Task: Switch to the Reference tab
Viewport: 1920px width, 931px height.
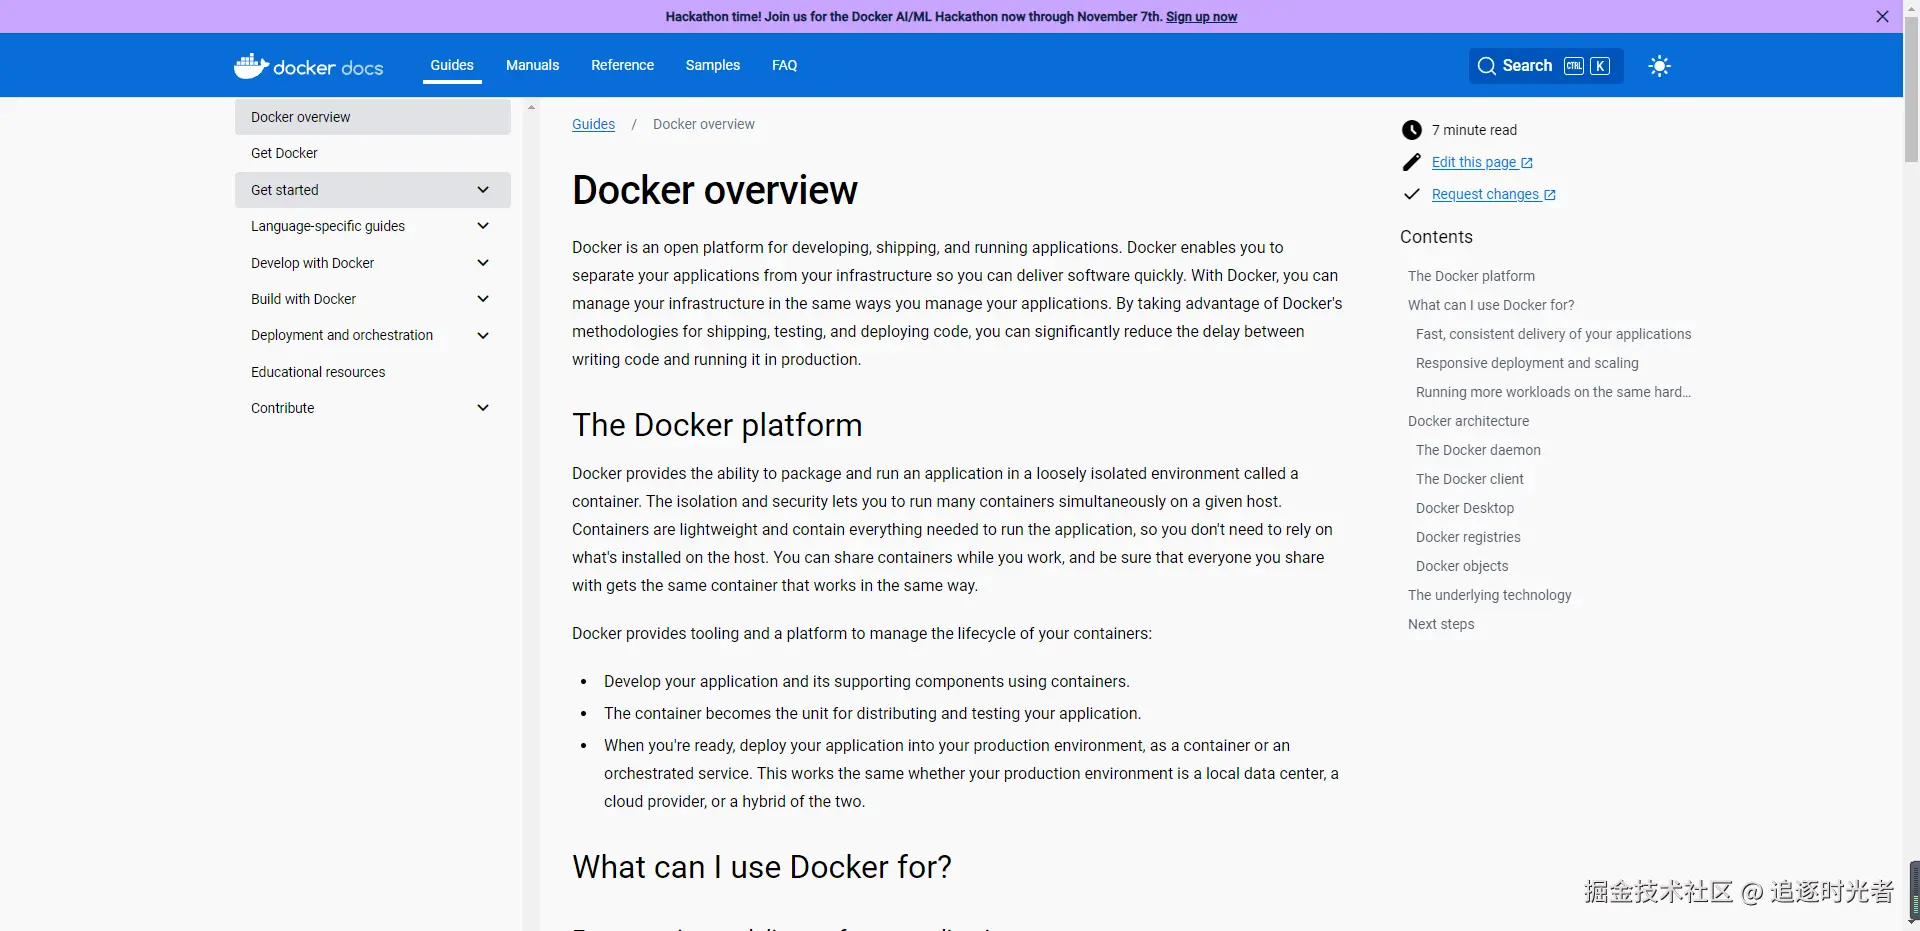Action: point(622,65)
